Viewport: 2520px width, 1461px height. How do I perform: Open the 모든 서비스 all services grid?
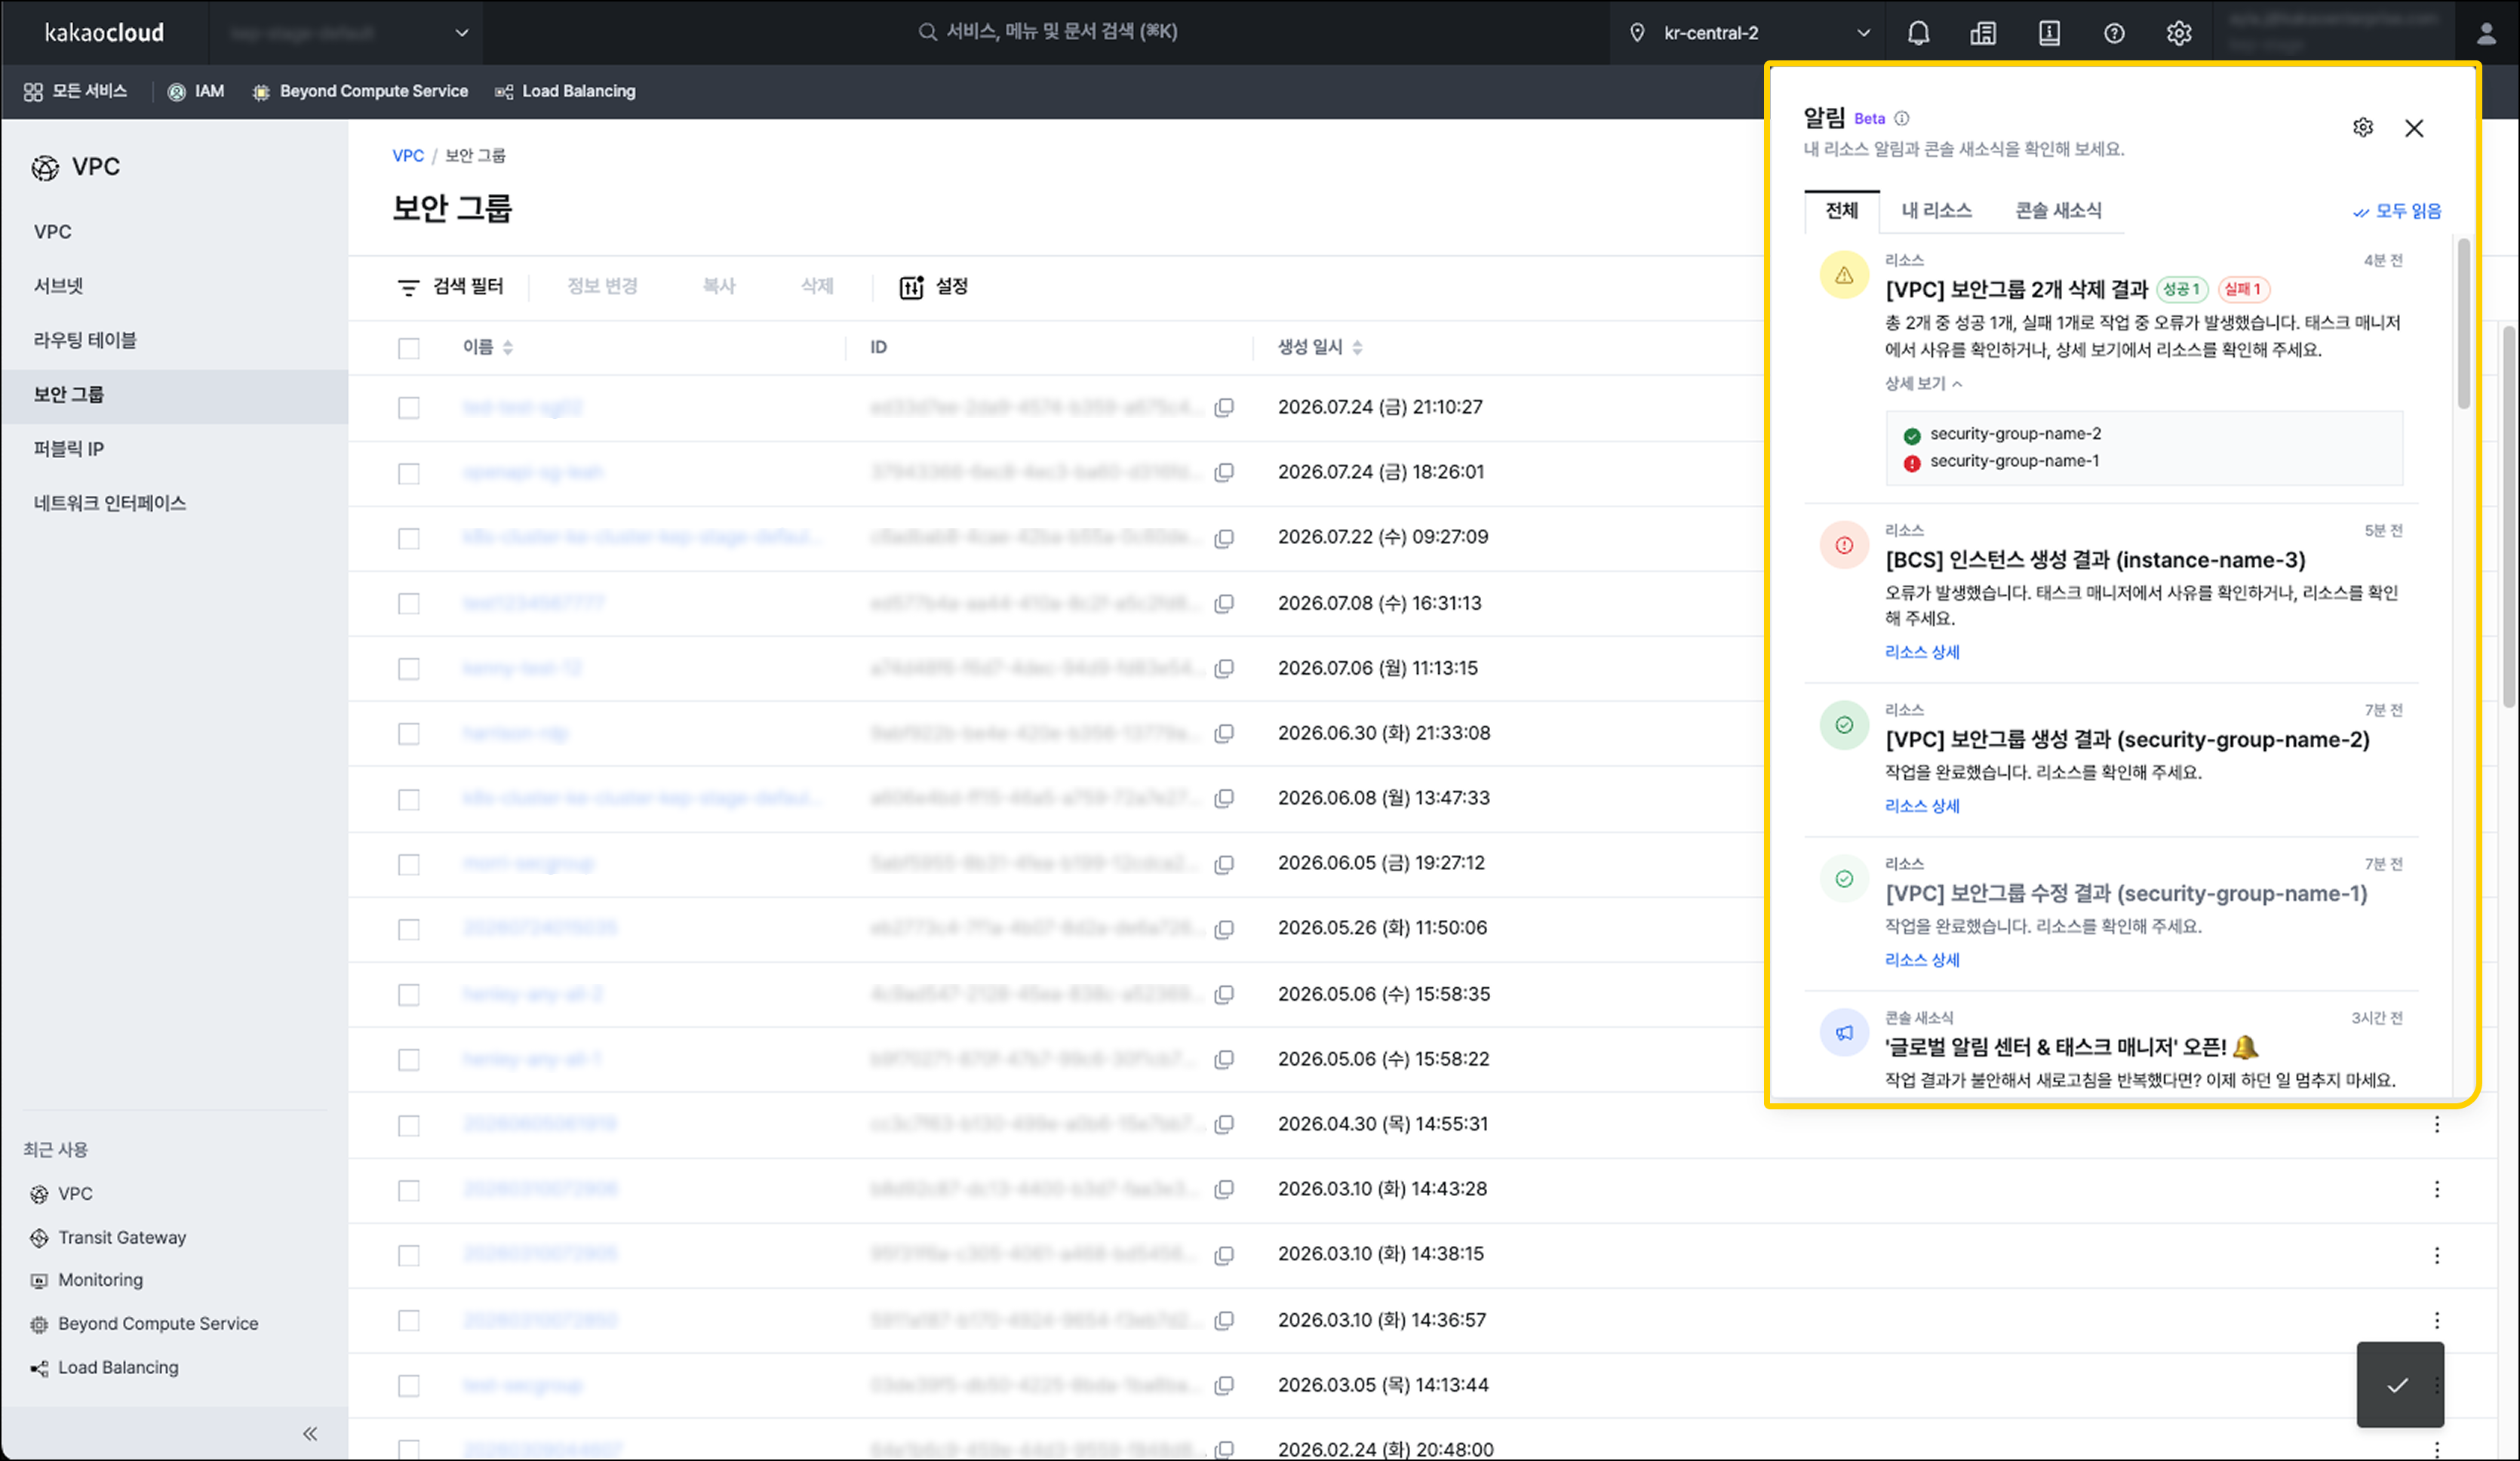[76, 91]
